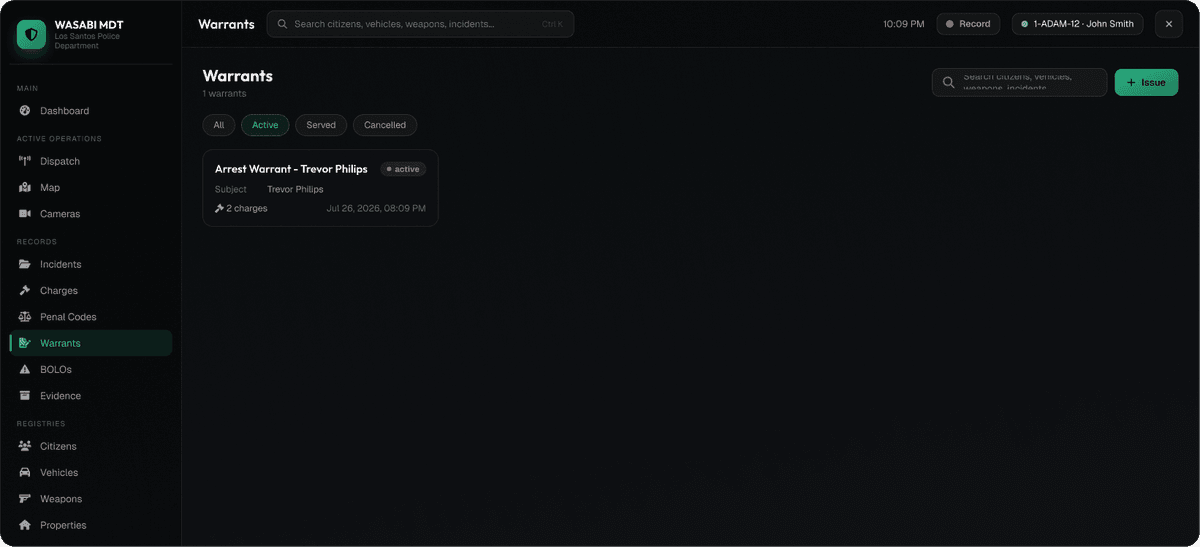Open the Dashboard gauge icon
The image size is (1200, 547).
click(25, 111)
